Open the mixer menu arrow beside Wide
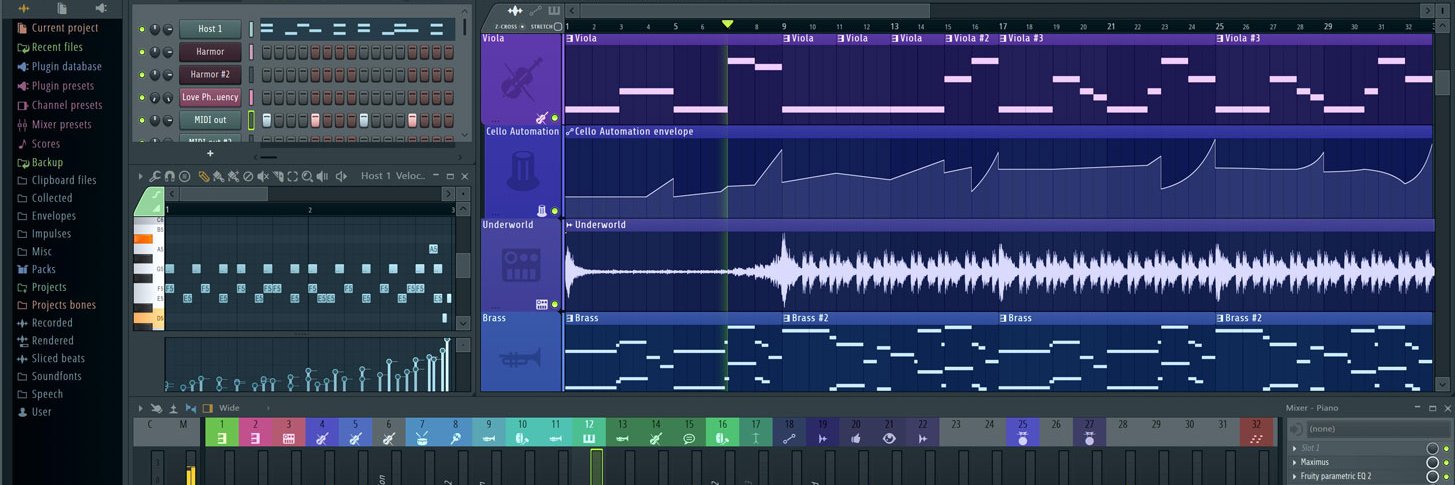1455x485 pixels. pos(140,408)
